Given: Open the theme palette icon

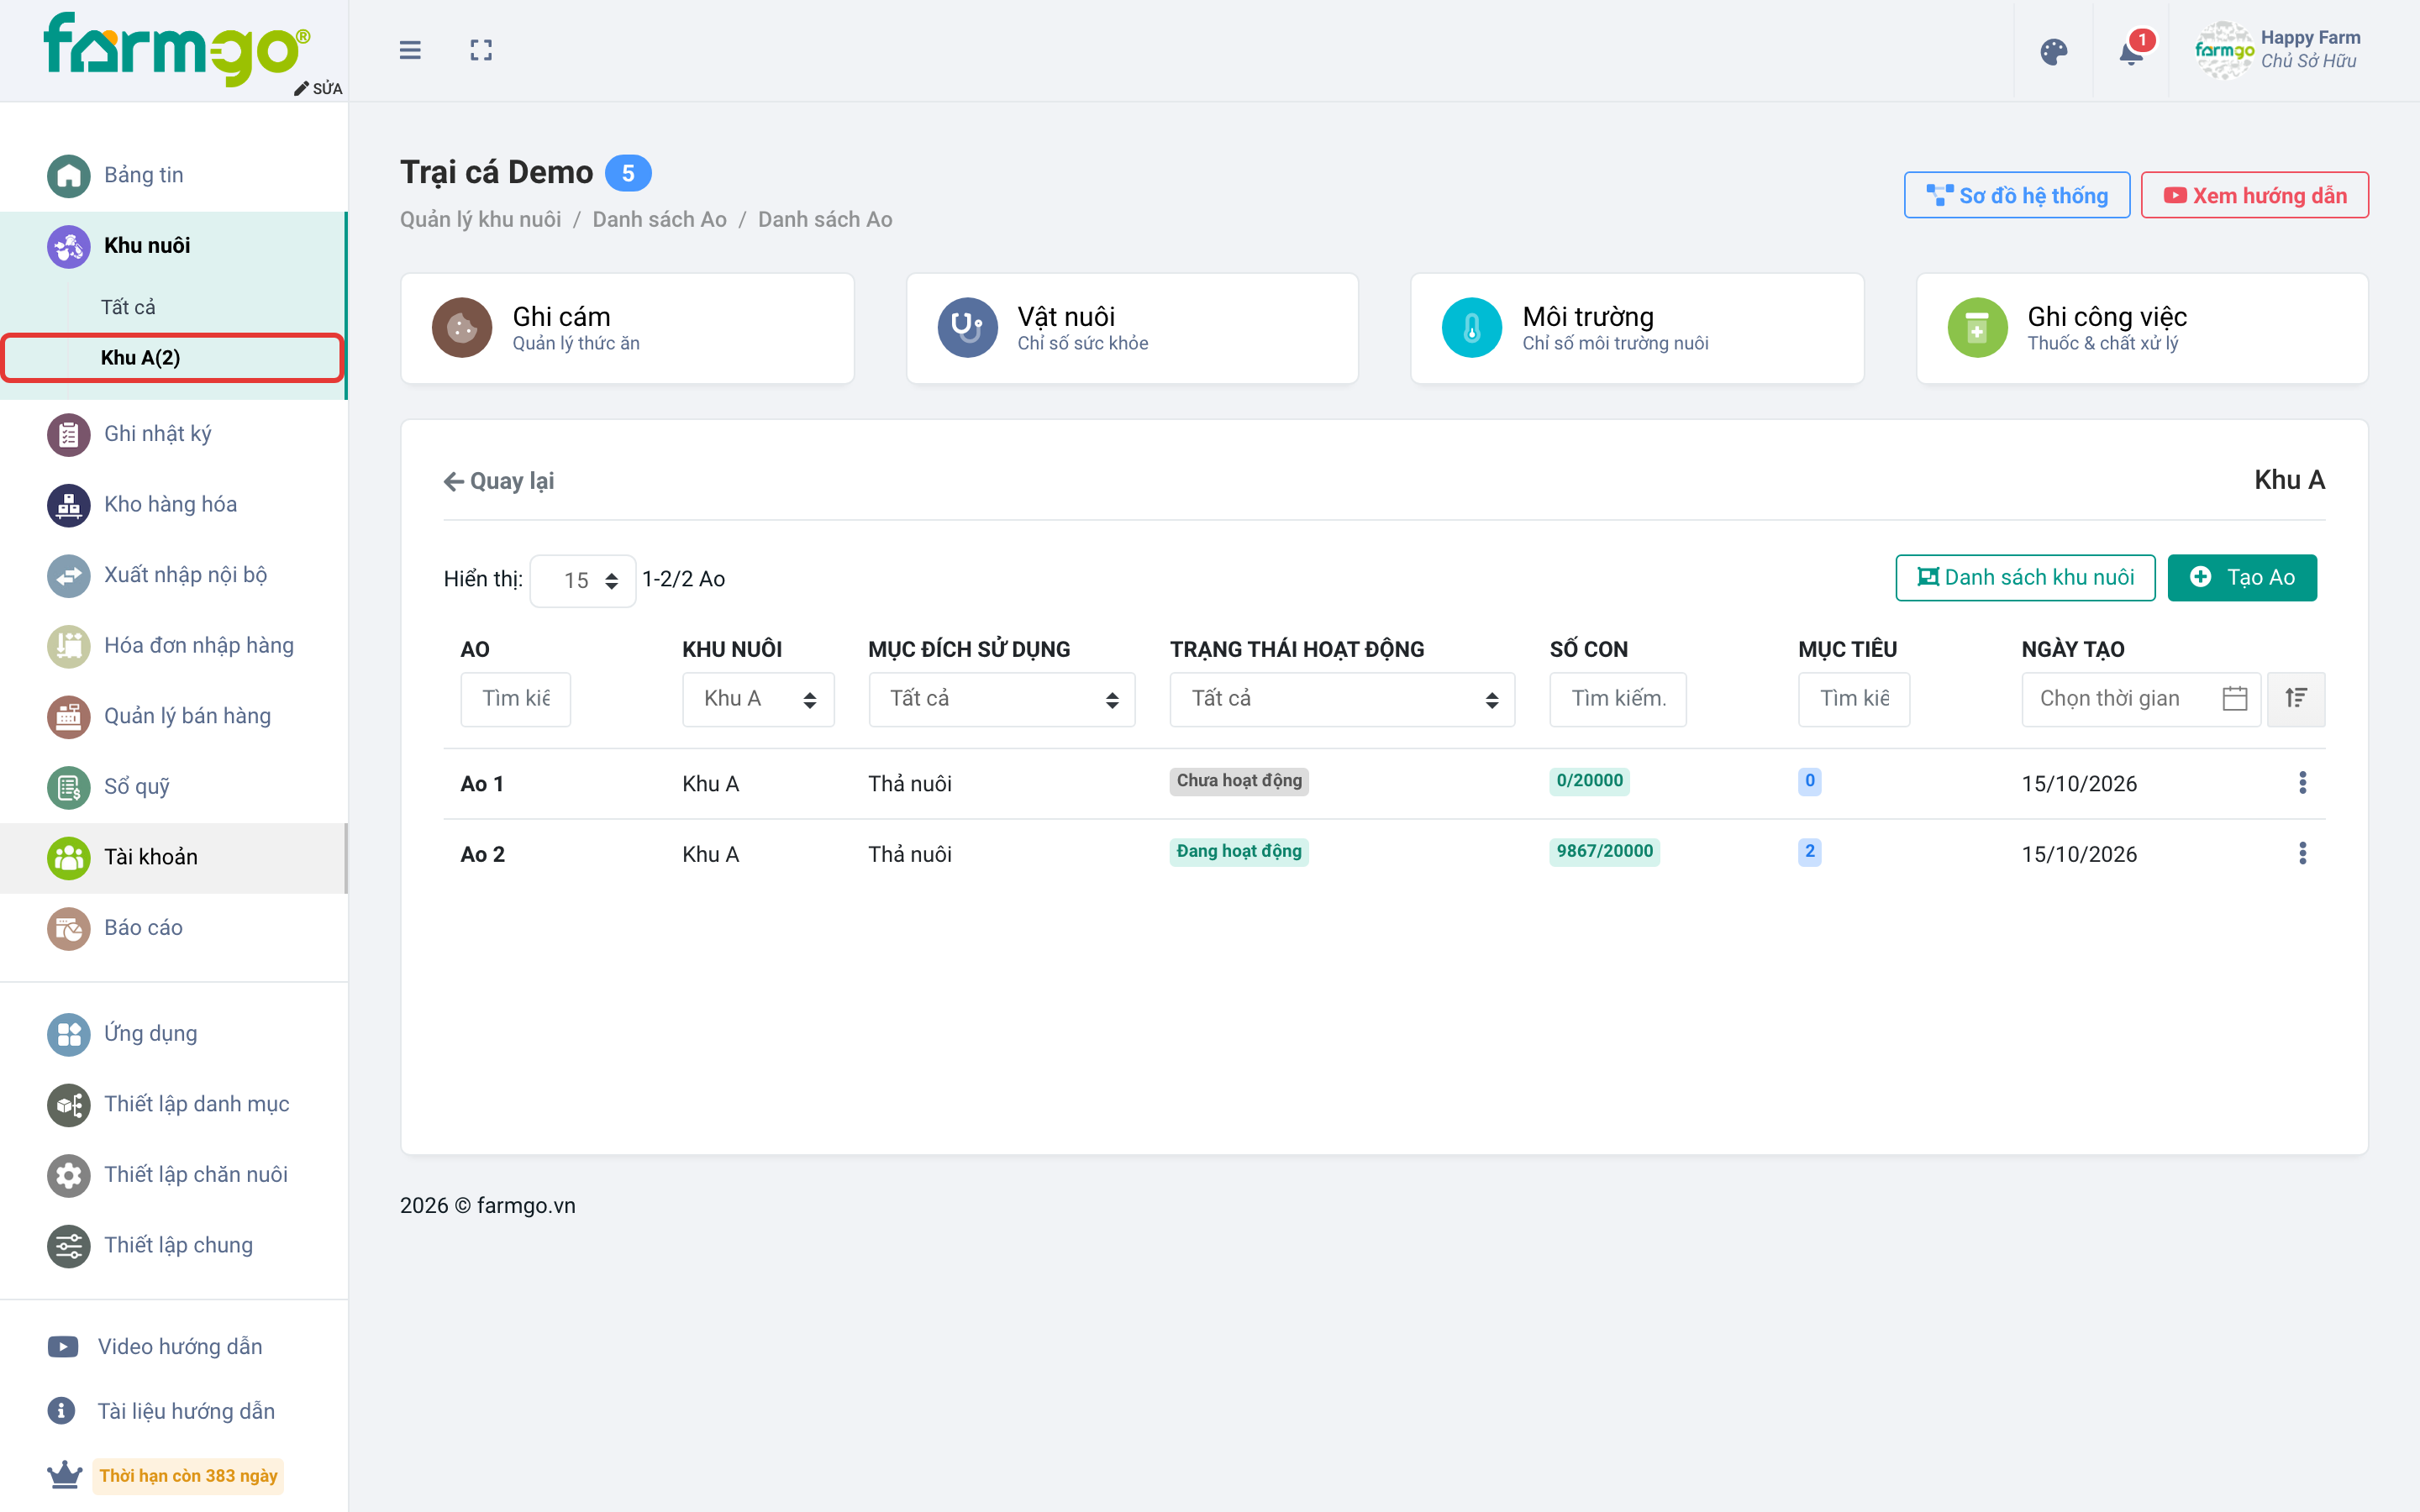Looking at the screenshot, I should point(2053,52).
